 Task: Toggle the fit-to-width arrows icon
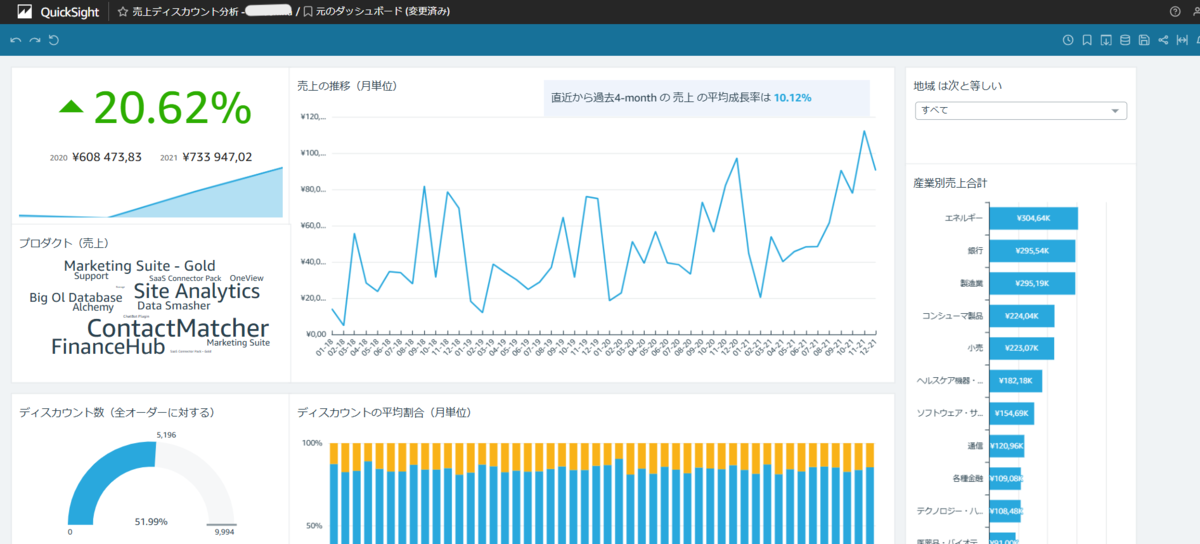click(x=1182, y=40)
